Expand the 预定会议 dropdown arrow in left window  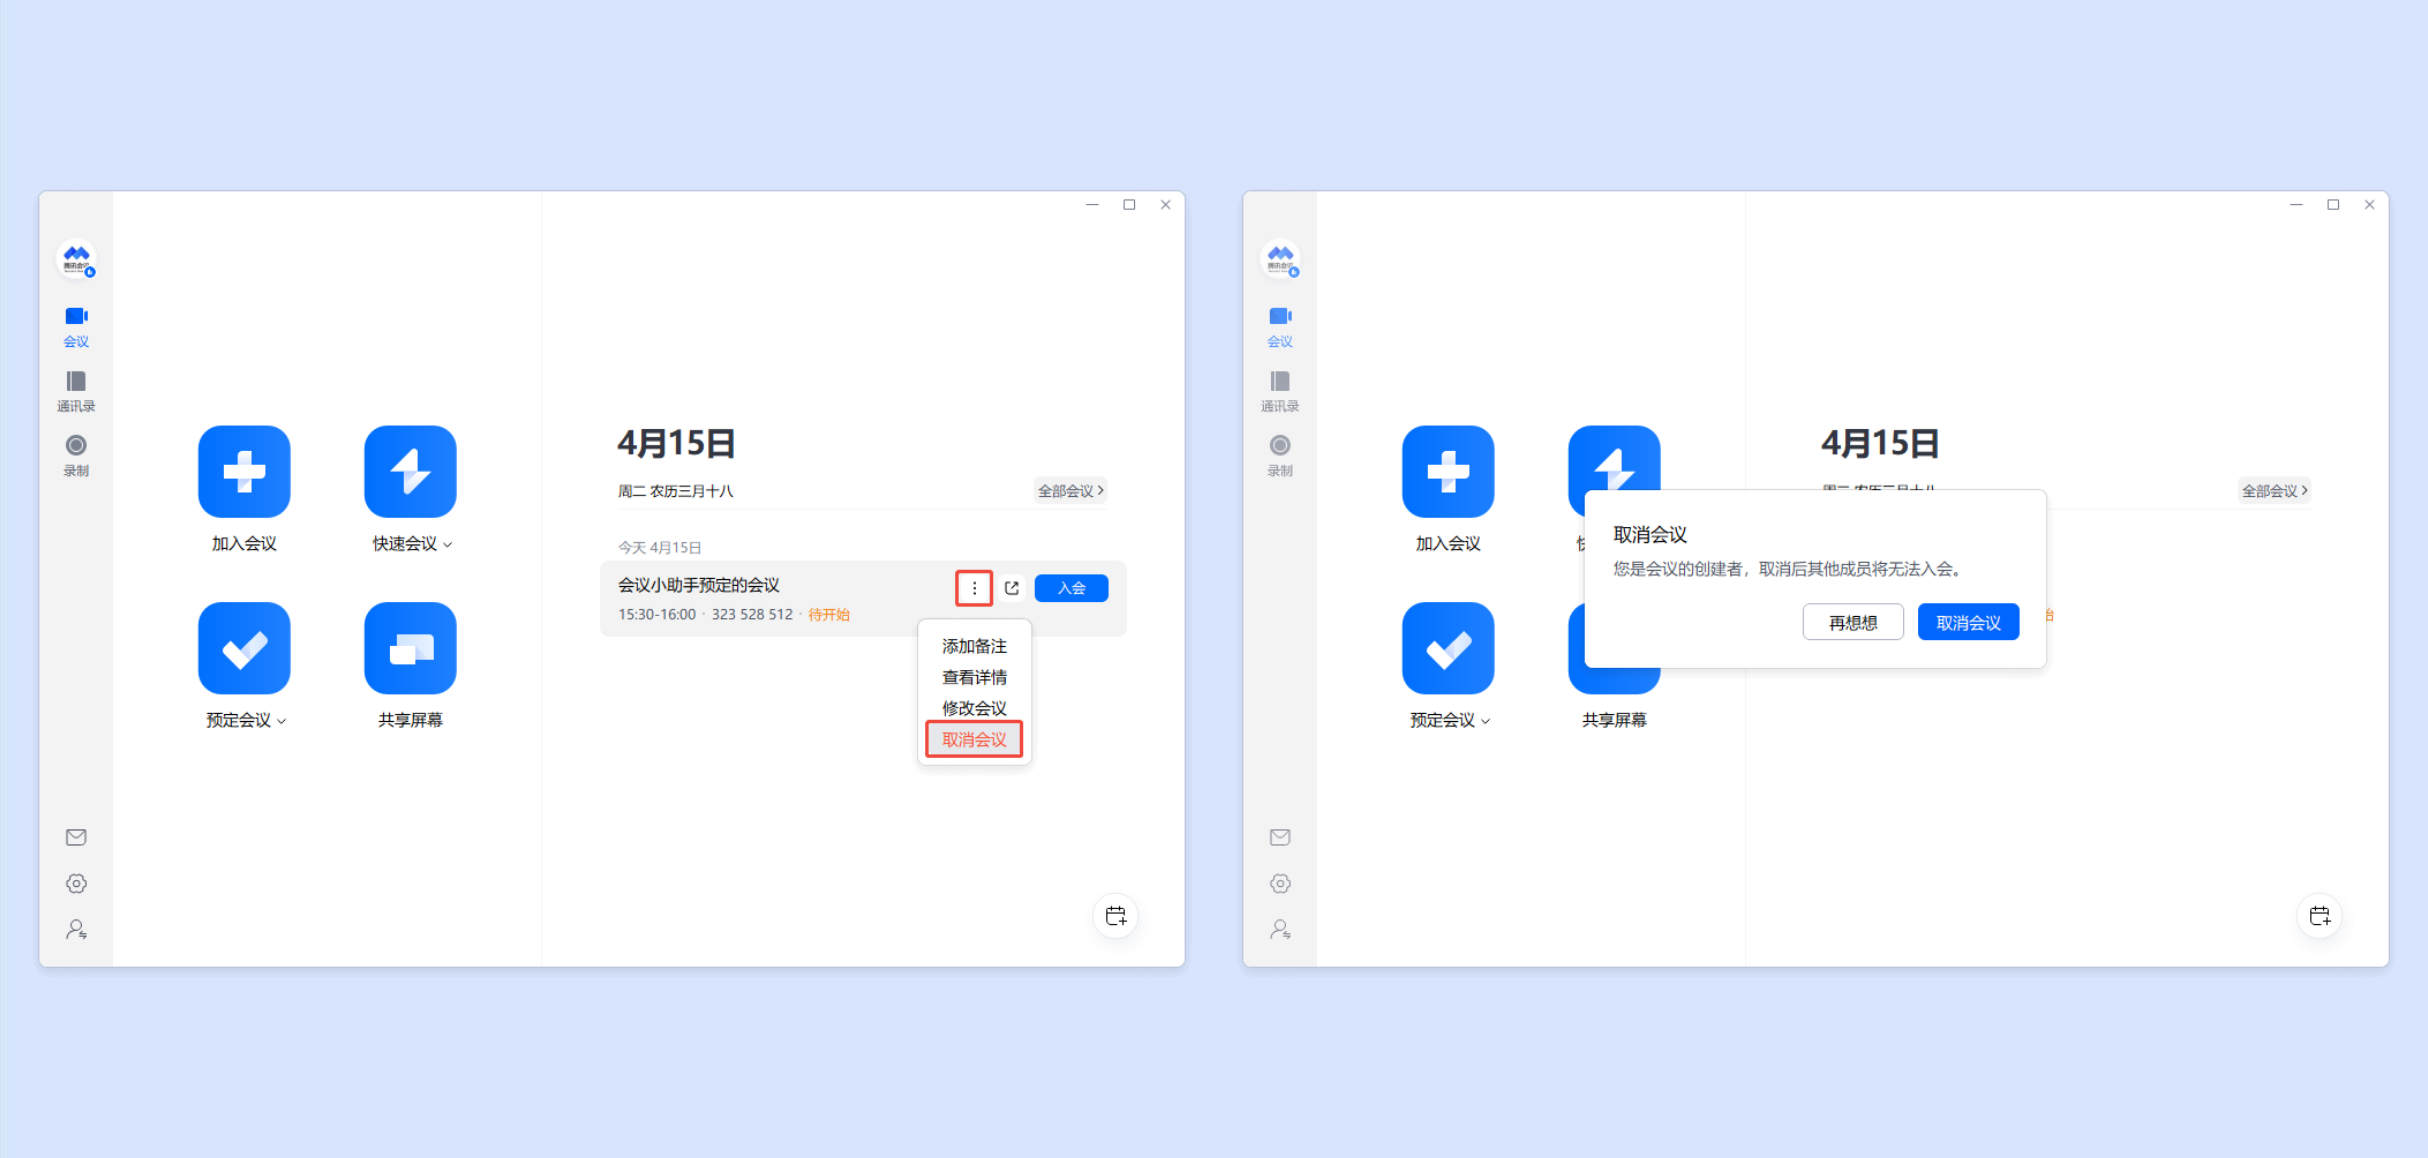coord(282,721)
